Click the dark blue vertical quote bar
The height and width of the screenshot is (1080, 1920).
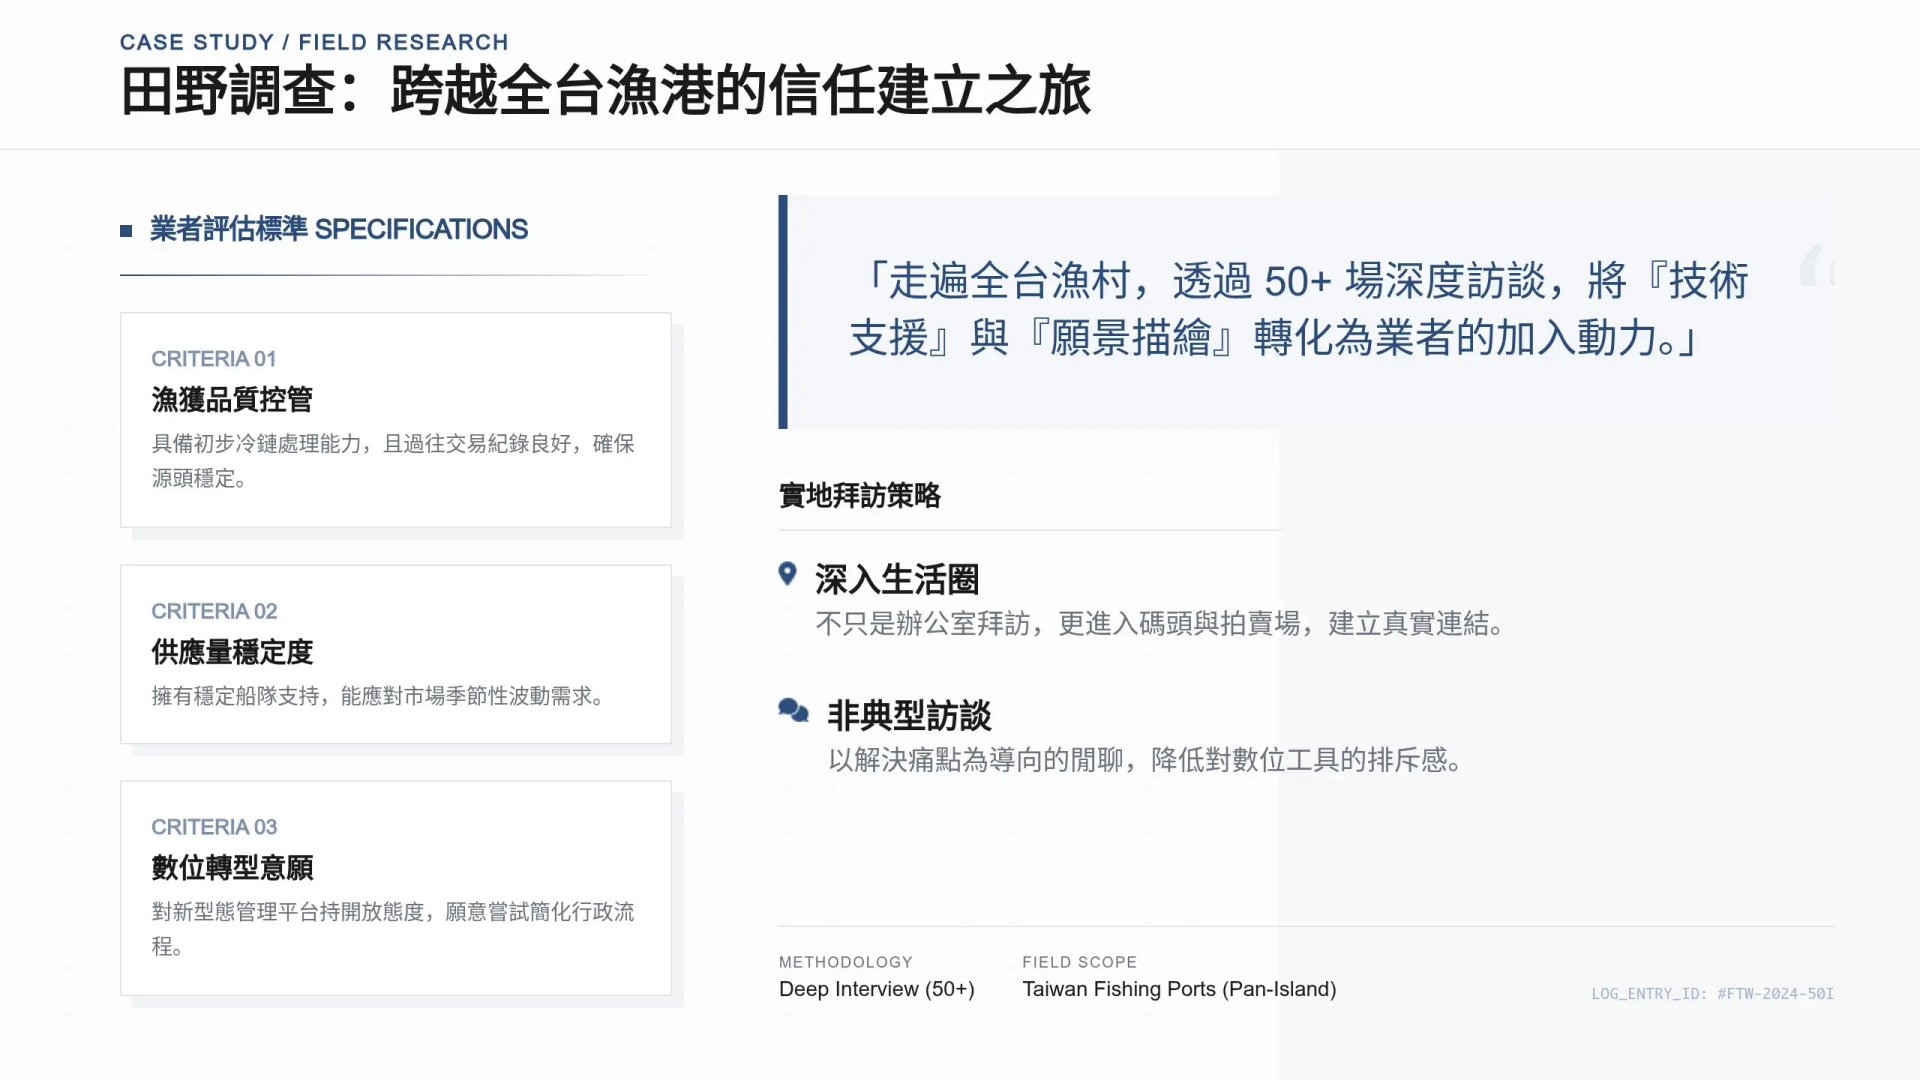783,312
